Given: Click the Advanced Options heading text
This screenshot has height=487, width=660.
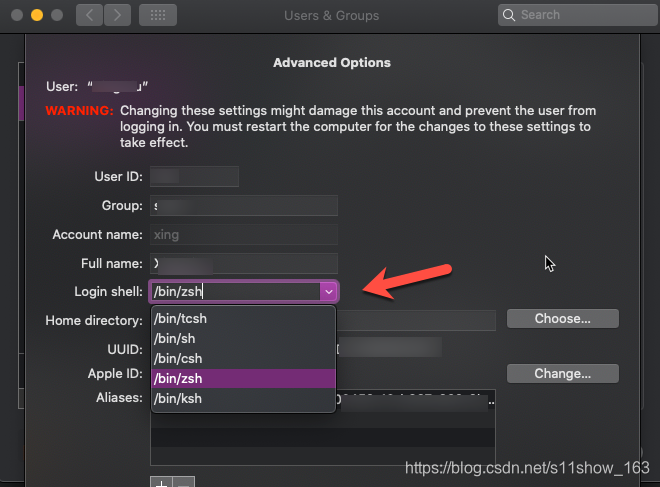Looking at the screenshot, I should tap(332, 63).
